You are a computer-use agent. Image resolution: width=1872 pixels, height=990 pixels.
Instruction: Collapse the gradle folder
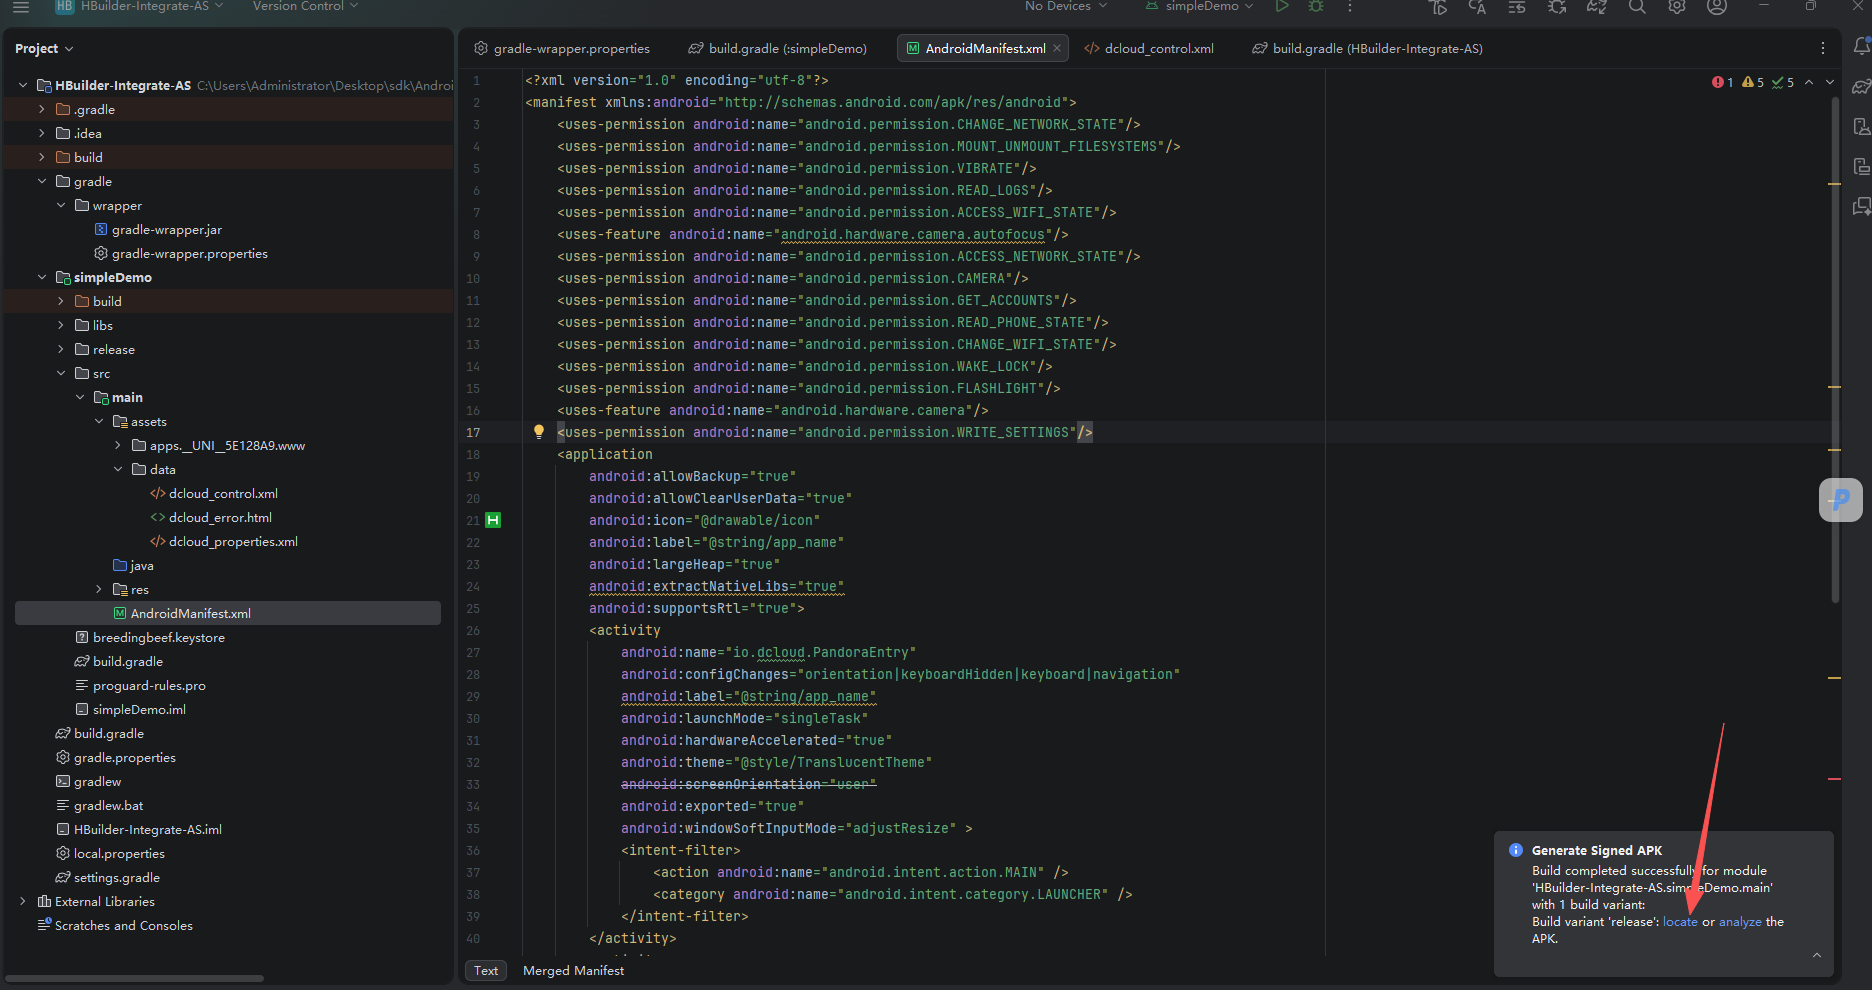click(41, 181)
